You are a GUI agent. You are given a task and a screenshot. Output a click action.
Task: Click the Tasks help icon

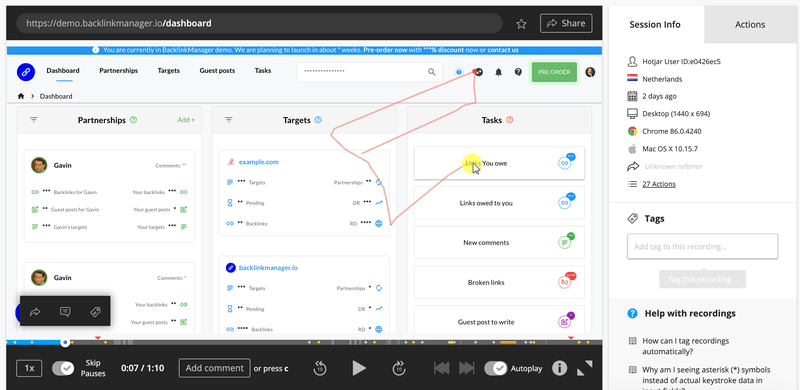tap(509, 120)
